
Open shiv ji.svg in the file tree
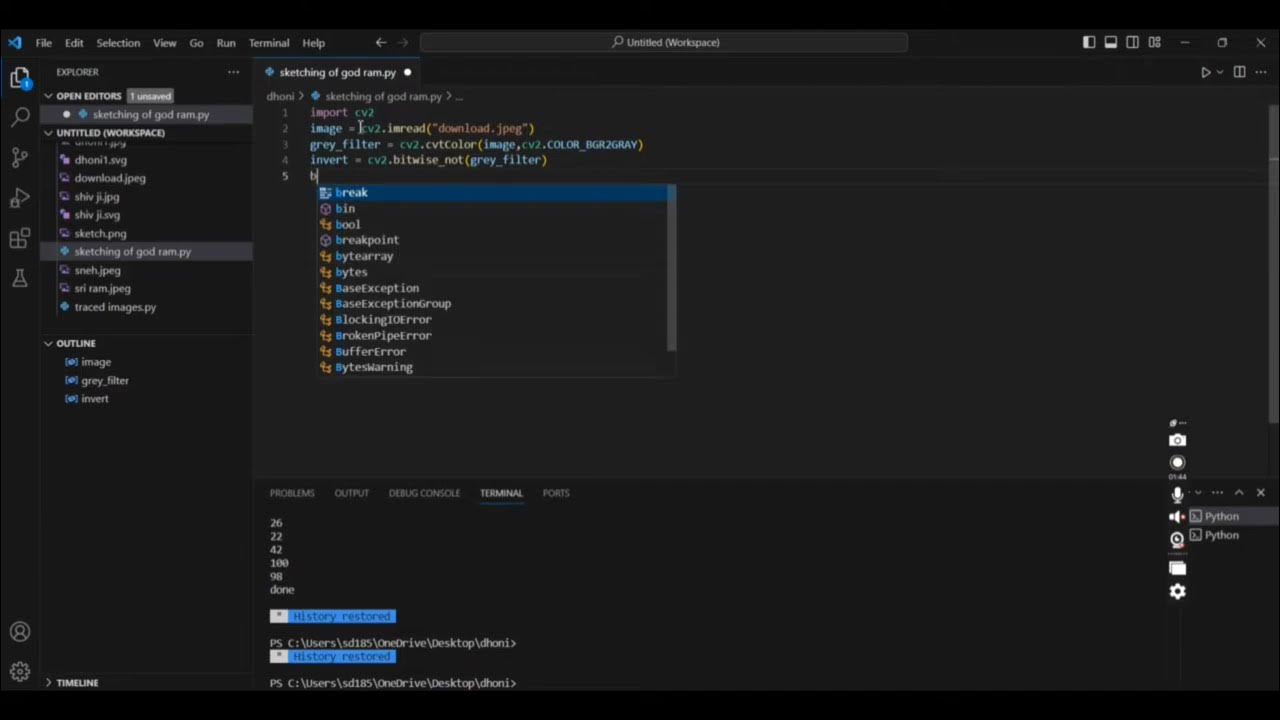tap(97, 215)
